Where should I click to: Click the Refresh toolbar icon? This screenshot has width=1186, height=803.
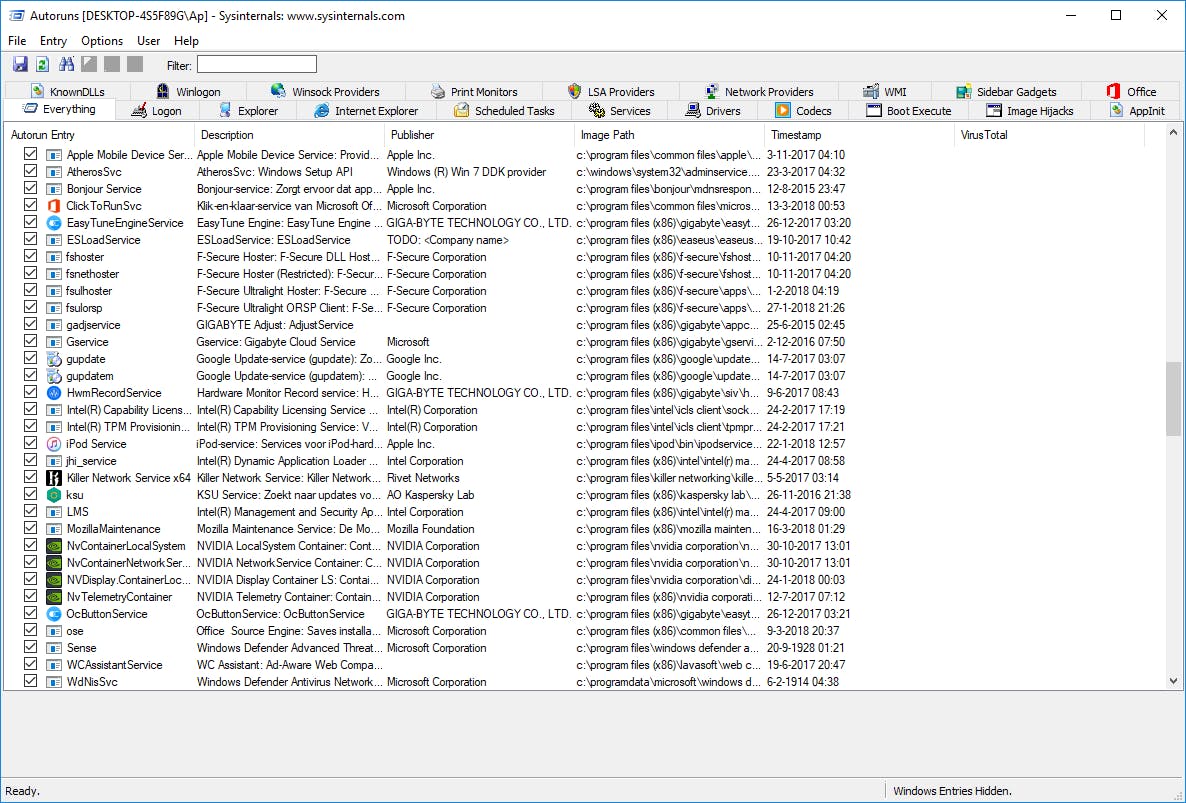point(41,63)
